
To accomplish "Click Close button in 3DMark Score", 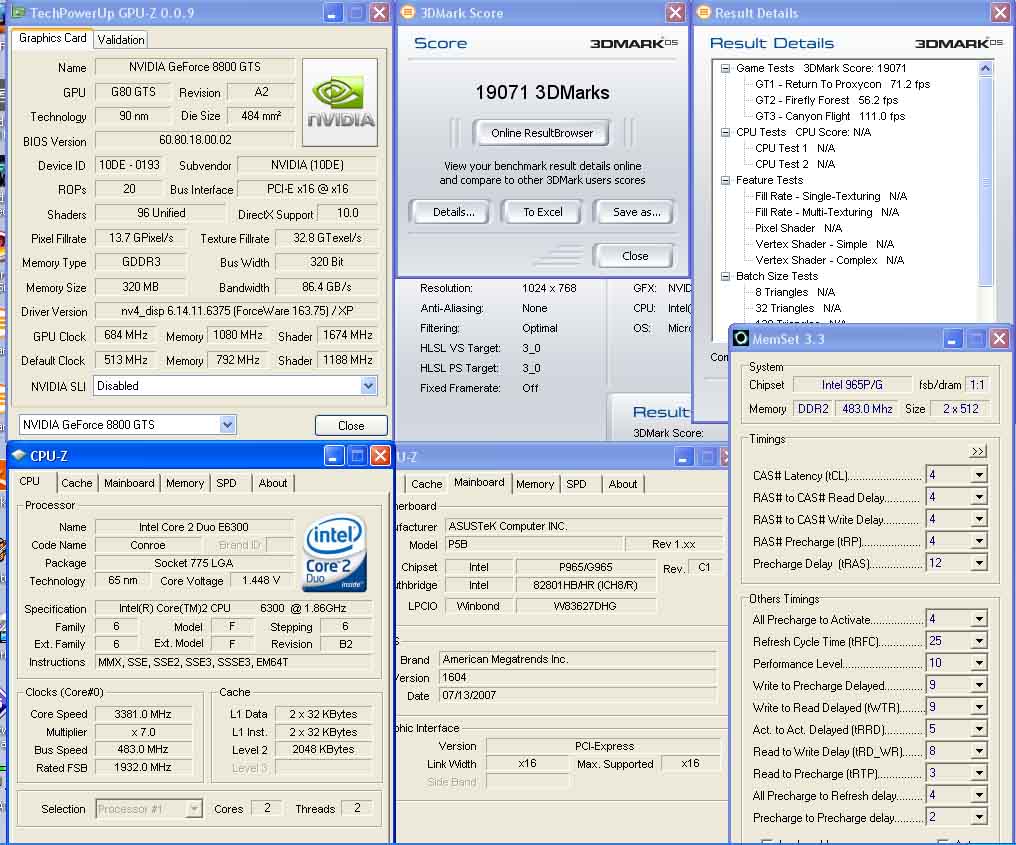I will pos(635,256).
